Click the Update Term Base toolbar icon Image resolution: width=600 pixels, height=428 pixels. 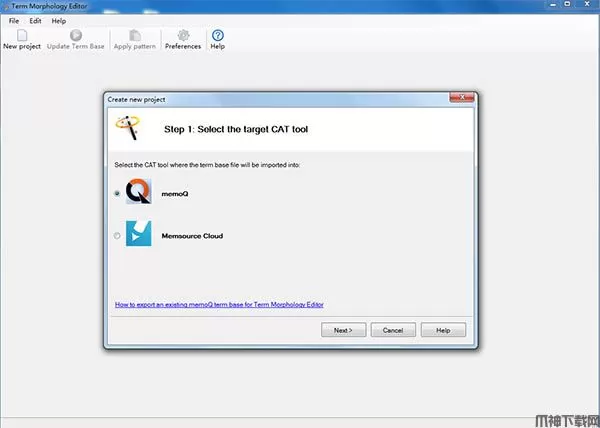pyautogui.click(x=76, y=36)
